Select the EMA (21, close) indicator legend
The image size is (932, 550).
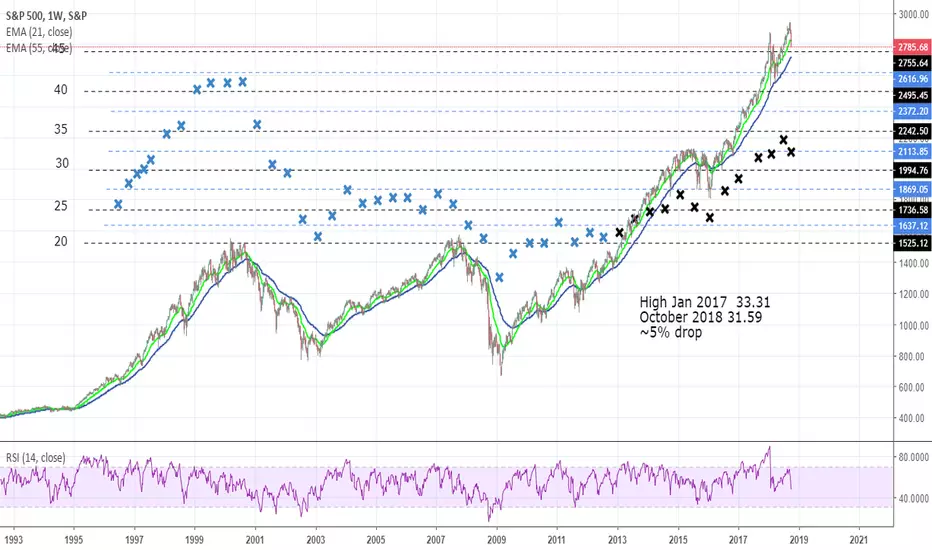pos(39,32)
